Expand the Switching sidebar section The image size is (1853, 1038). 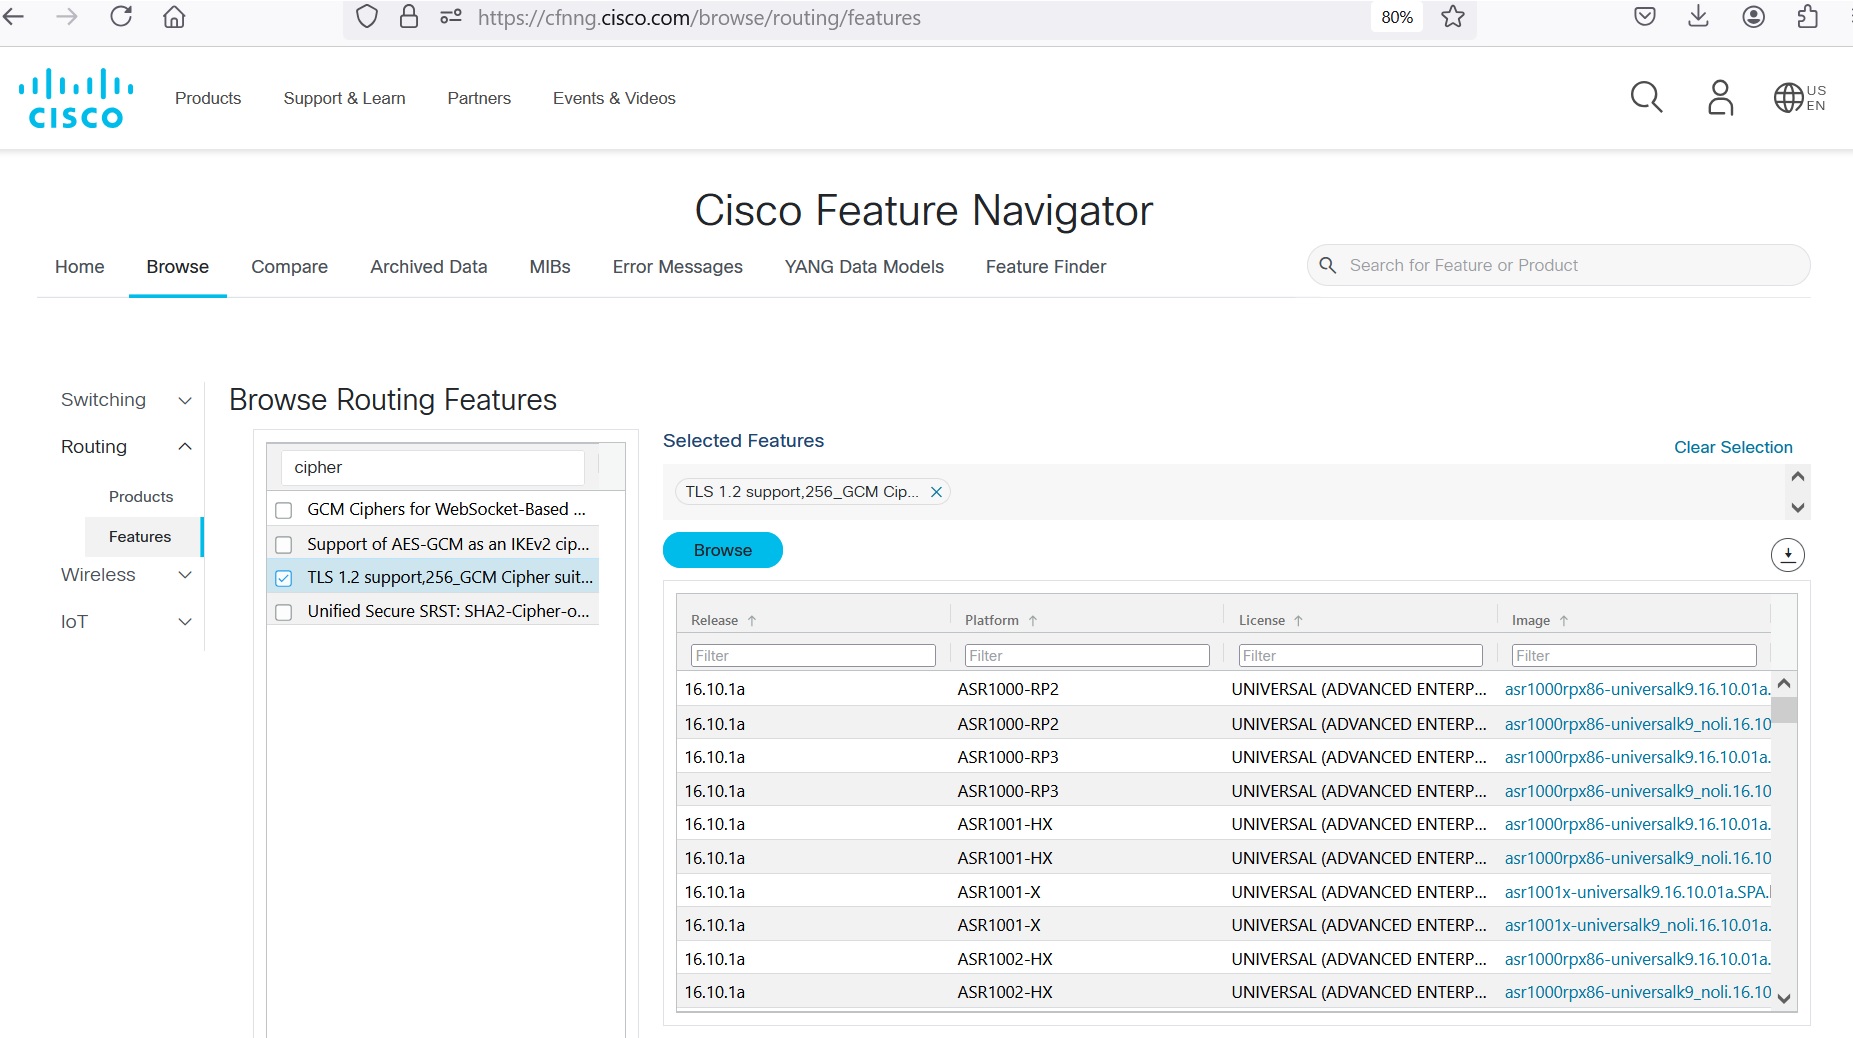coord(184,400)
